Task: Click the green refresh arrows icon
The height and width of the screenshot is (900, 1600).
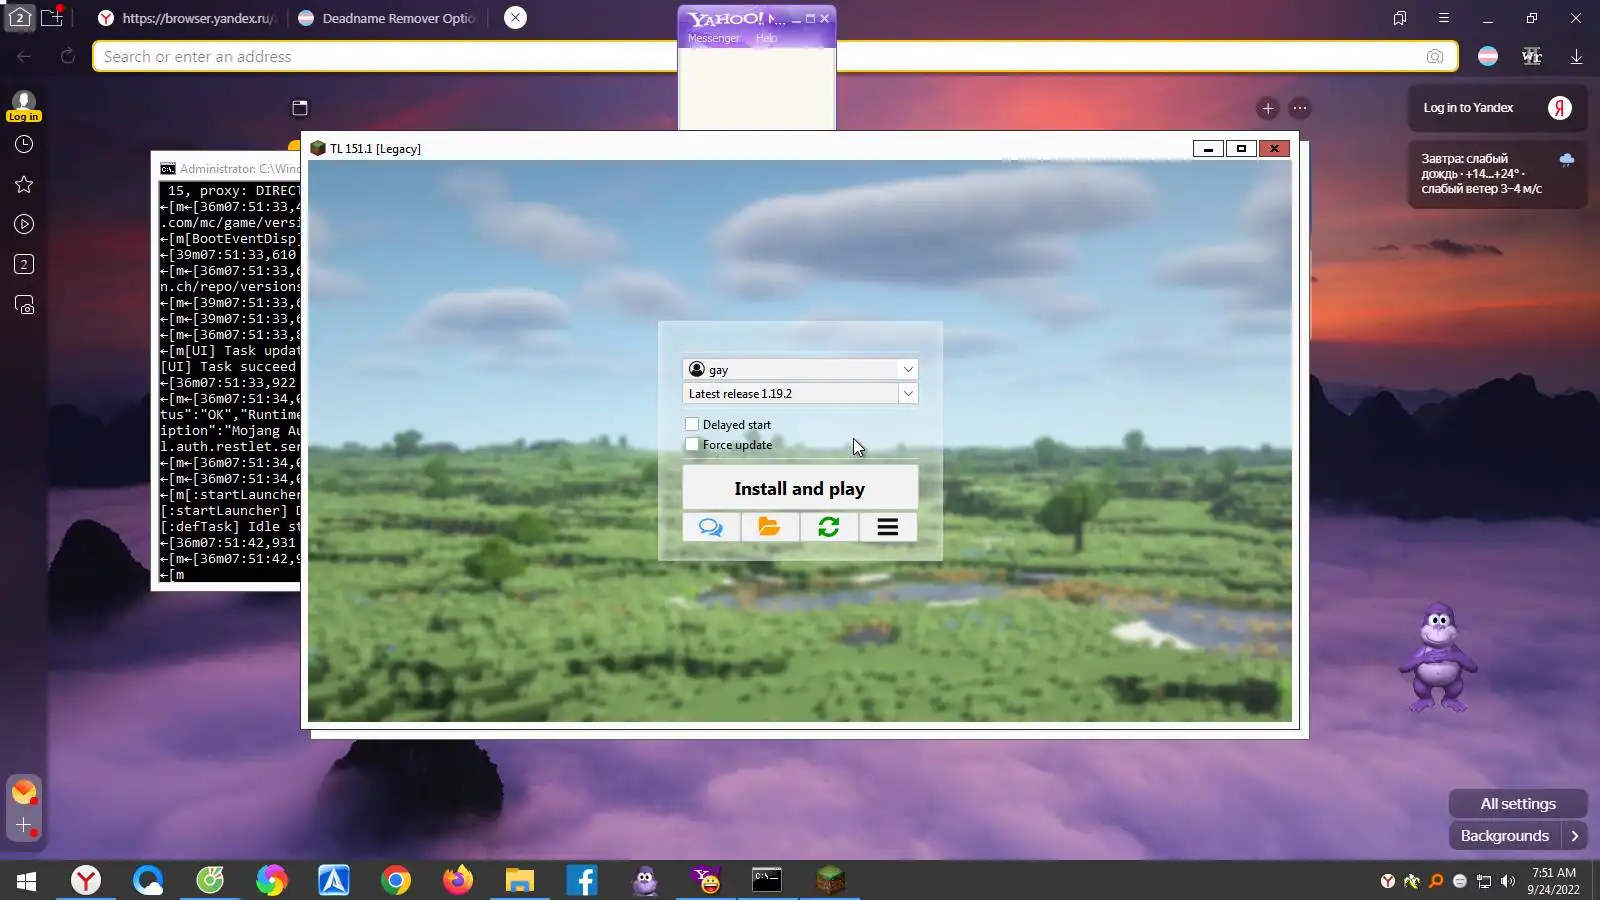Action: coord(828,527)
